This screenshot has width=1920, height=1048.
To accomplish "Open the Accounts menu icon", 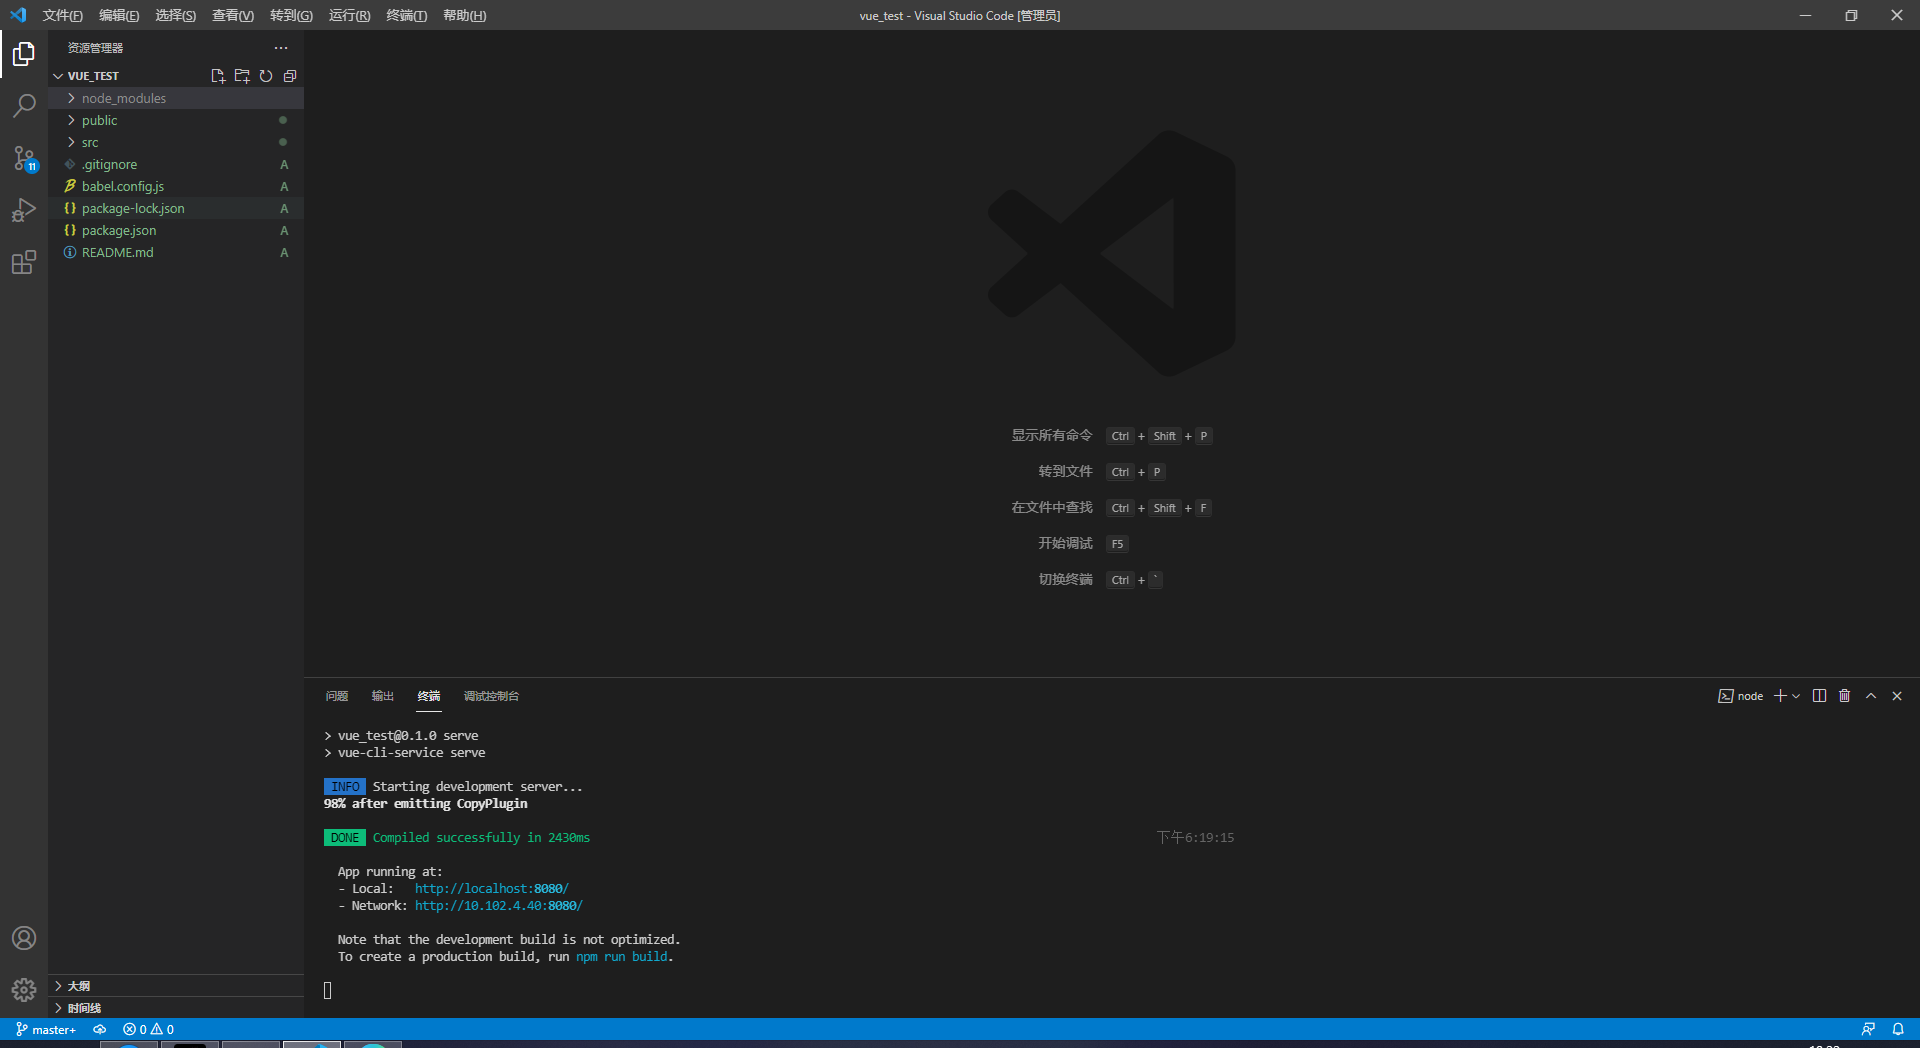I will pyautogui.click(x=24, y=938).
